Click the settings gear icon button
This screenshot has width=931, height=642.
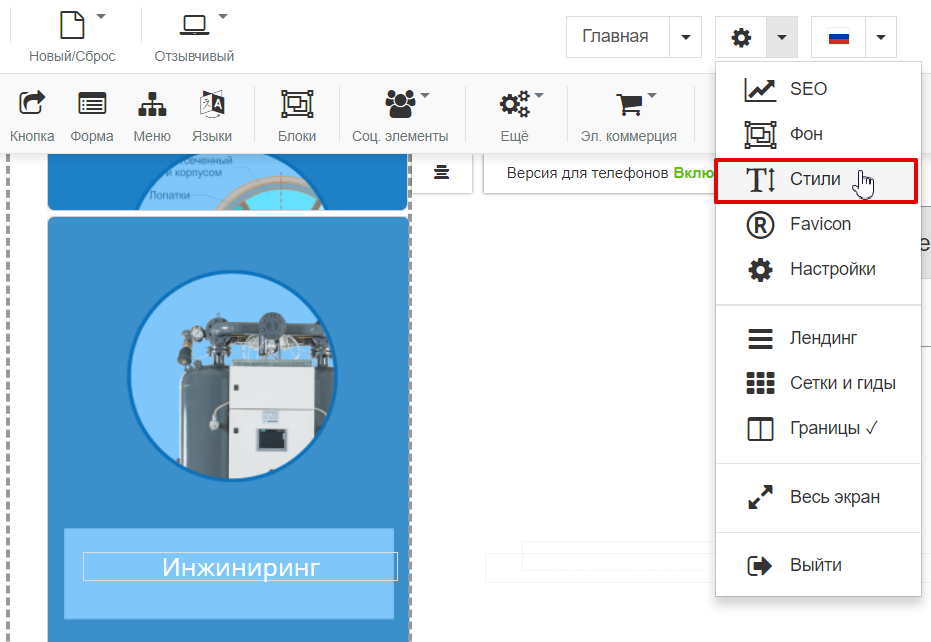coord(741,37)
